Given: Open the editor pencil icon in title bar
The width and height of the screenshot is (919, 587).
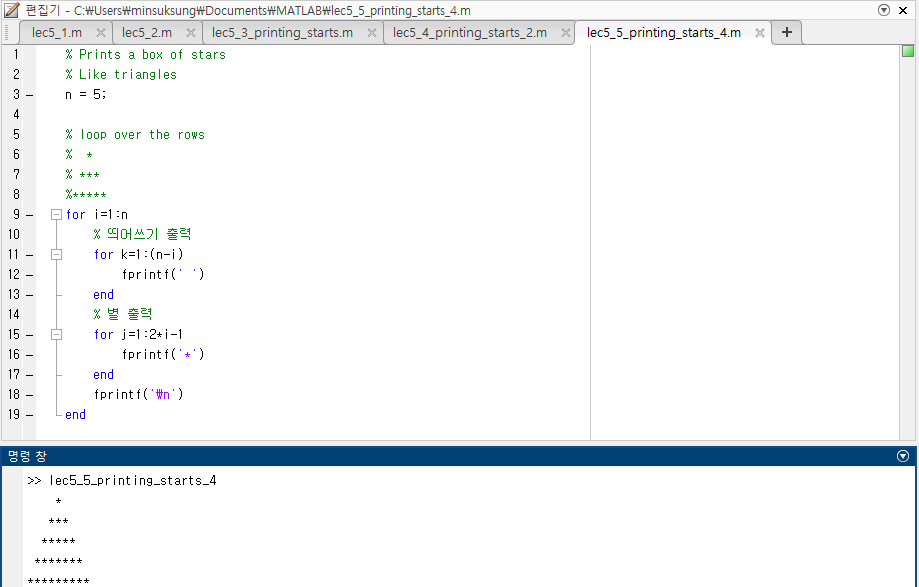Looking at the screenshot, I should tap(11, 10).
